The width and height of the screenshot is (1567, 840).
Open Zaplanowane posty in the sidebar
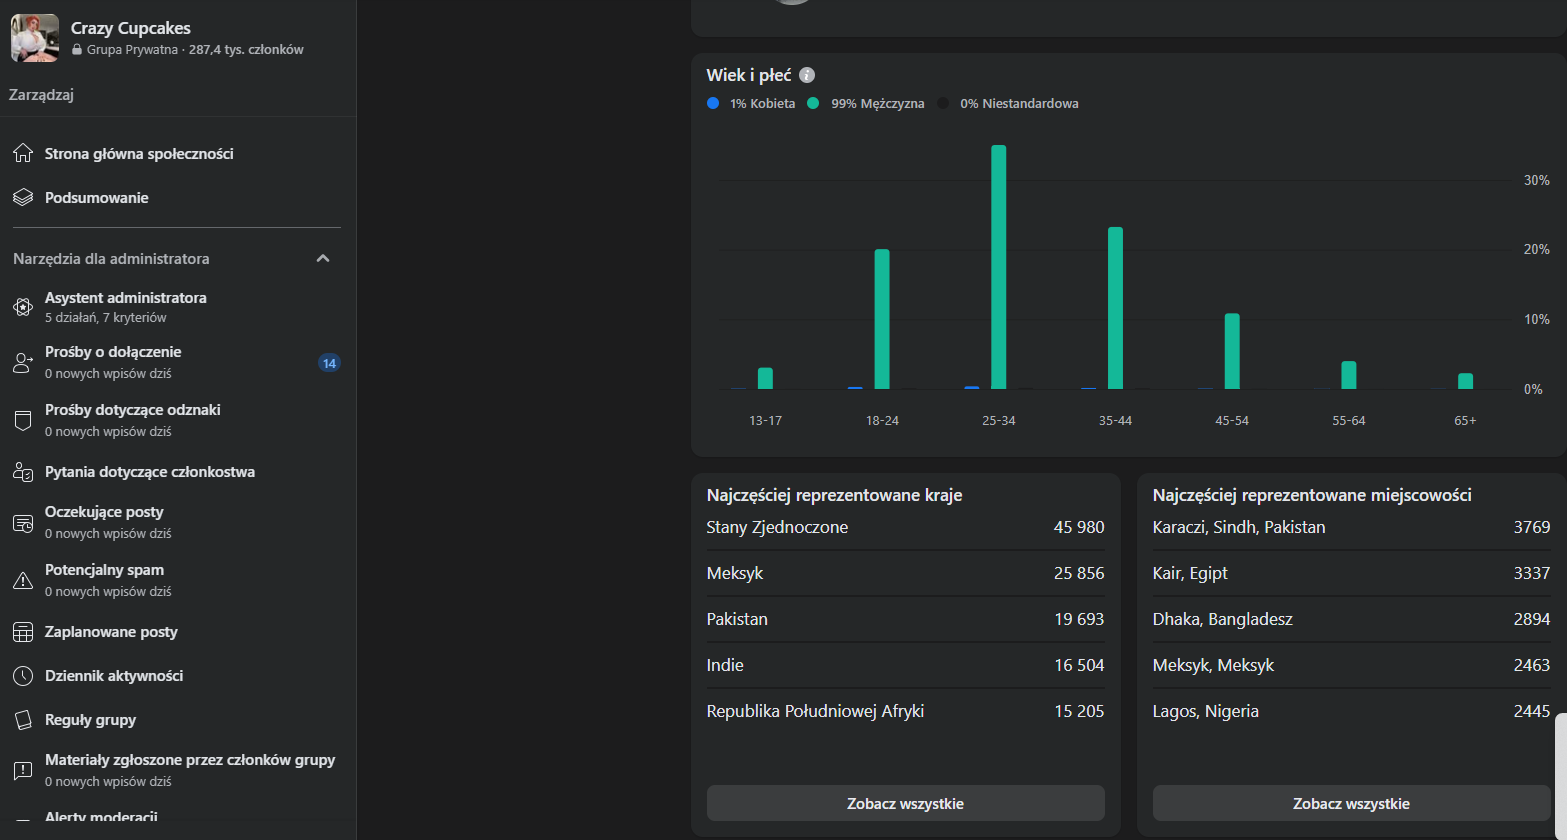click(x=111, y=632)
